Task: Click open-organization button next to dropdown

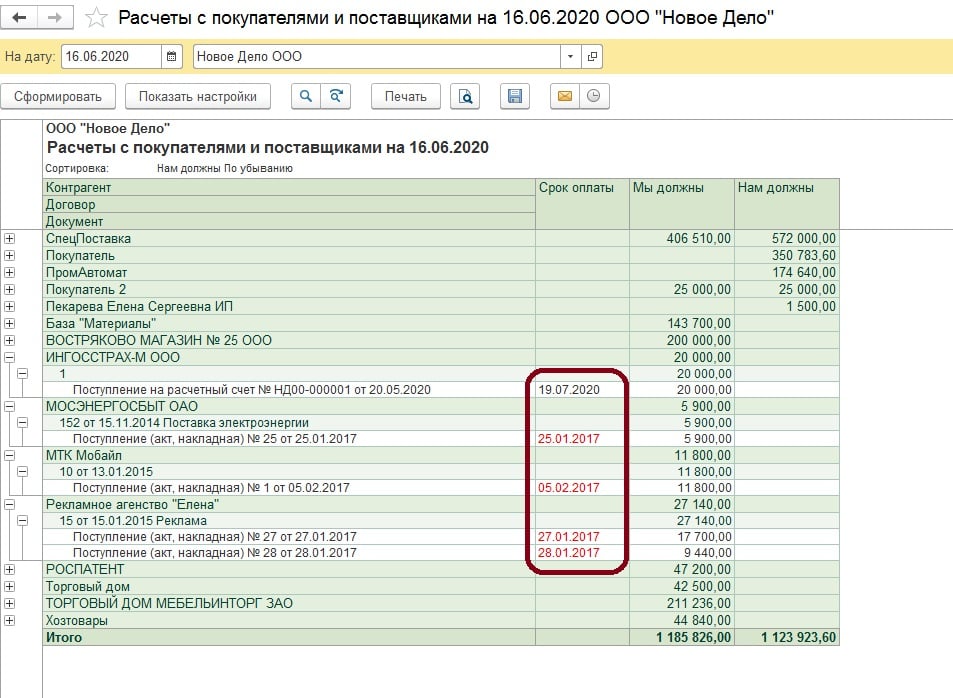Action: click(x=592, y=57)
